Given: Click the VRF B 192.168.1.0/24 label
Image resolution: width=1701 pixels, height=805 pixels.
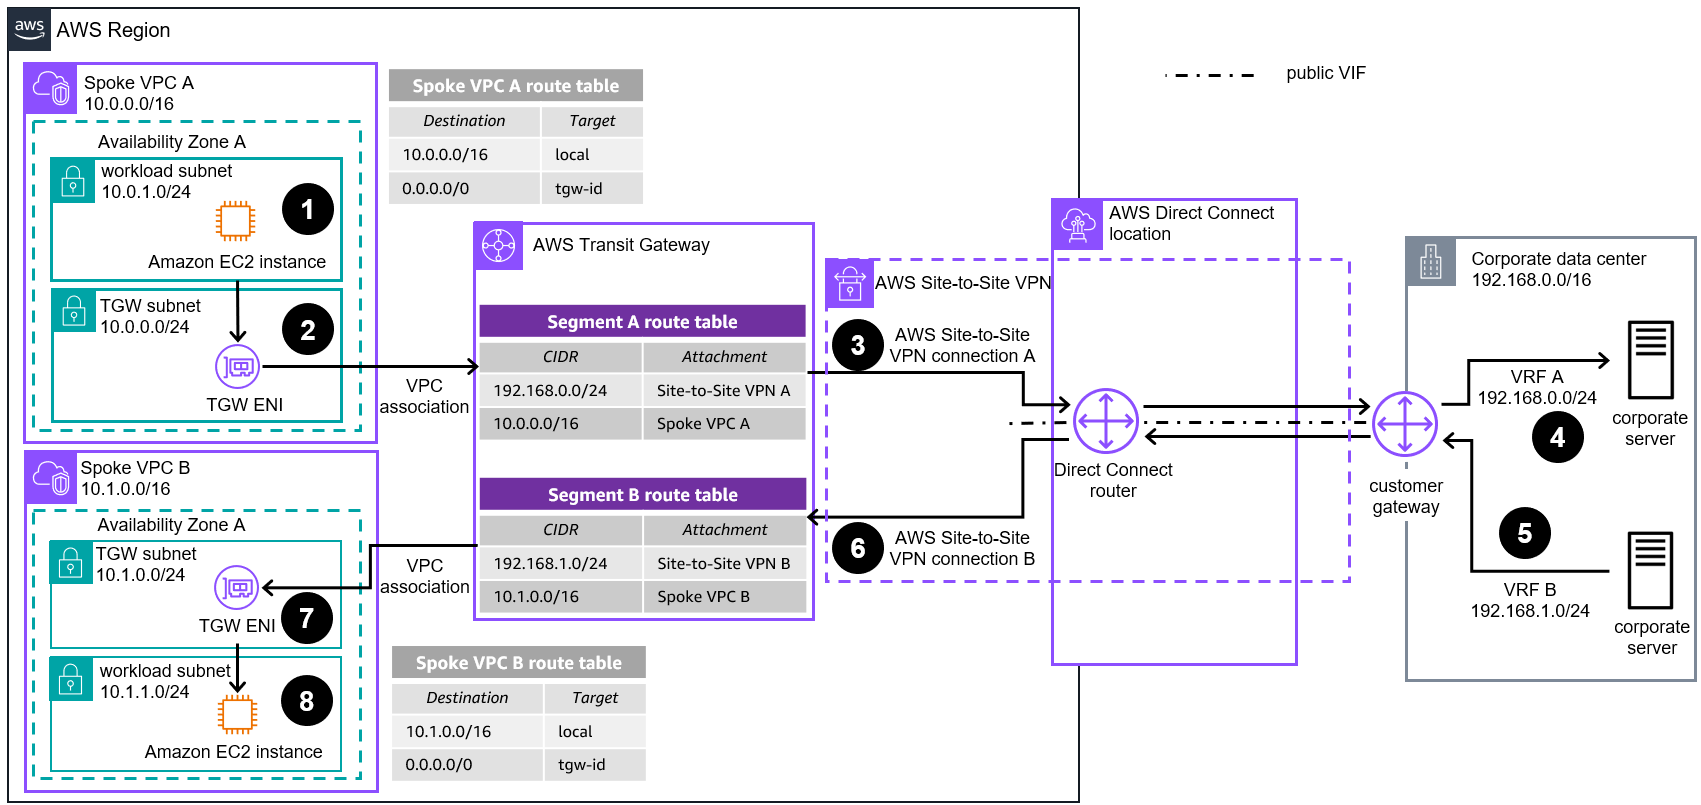Looking at the screenshot, I should [1530, 601].
